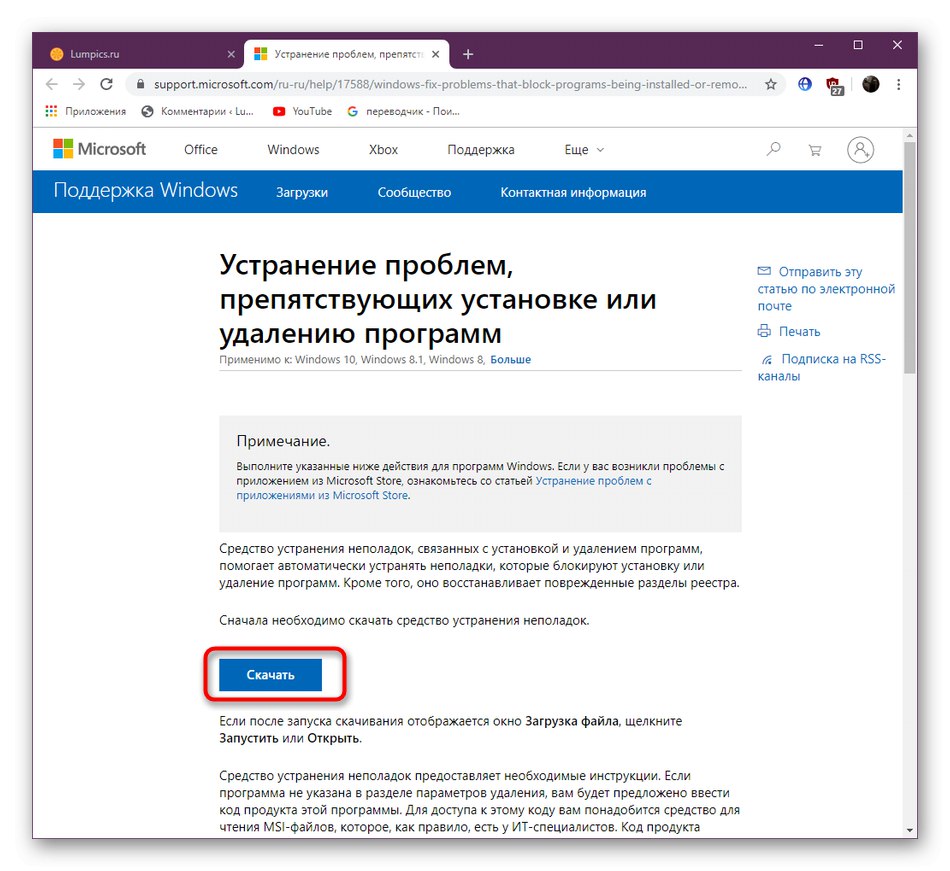The image size is (950, 871).
Task: Bookmark this page with the star icon
Action: pyautogui.click(x=771, y=84)
